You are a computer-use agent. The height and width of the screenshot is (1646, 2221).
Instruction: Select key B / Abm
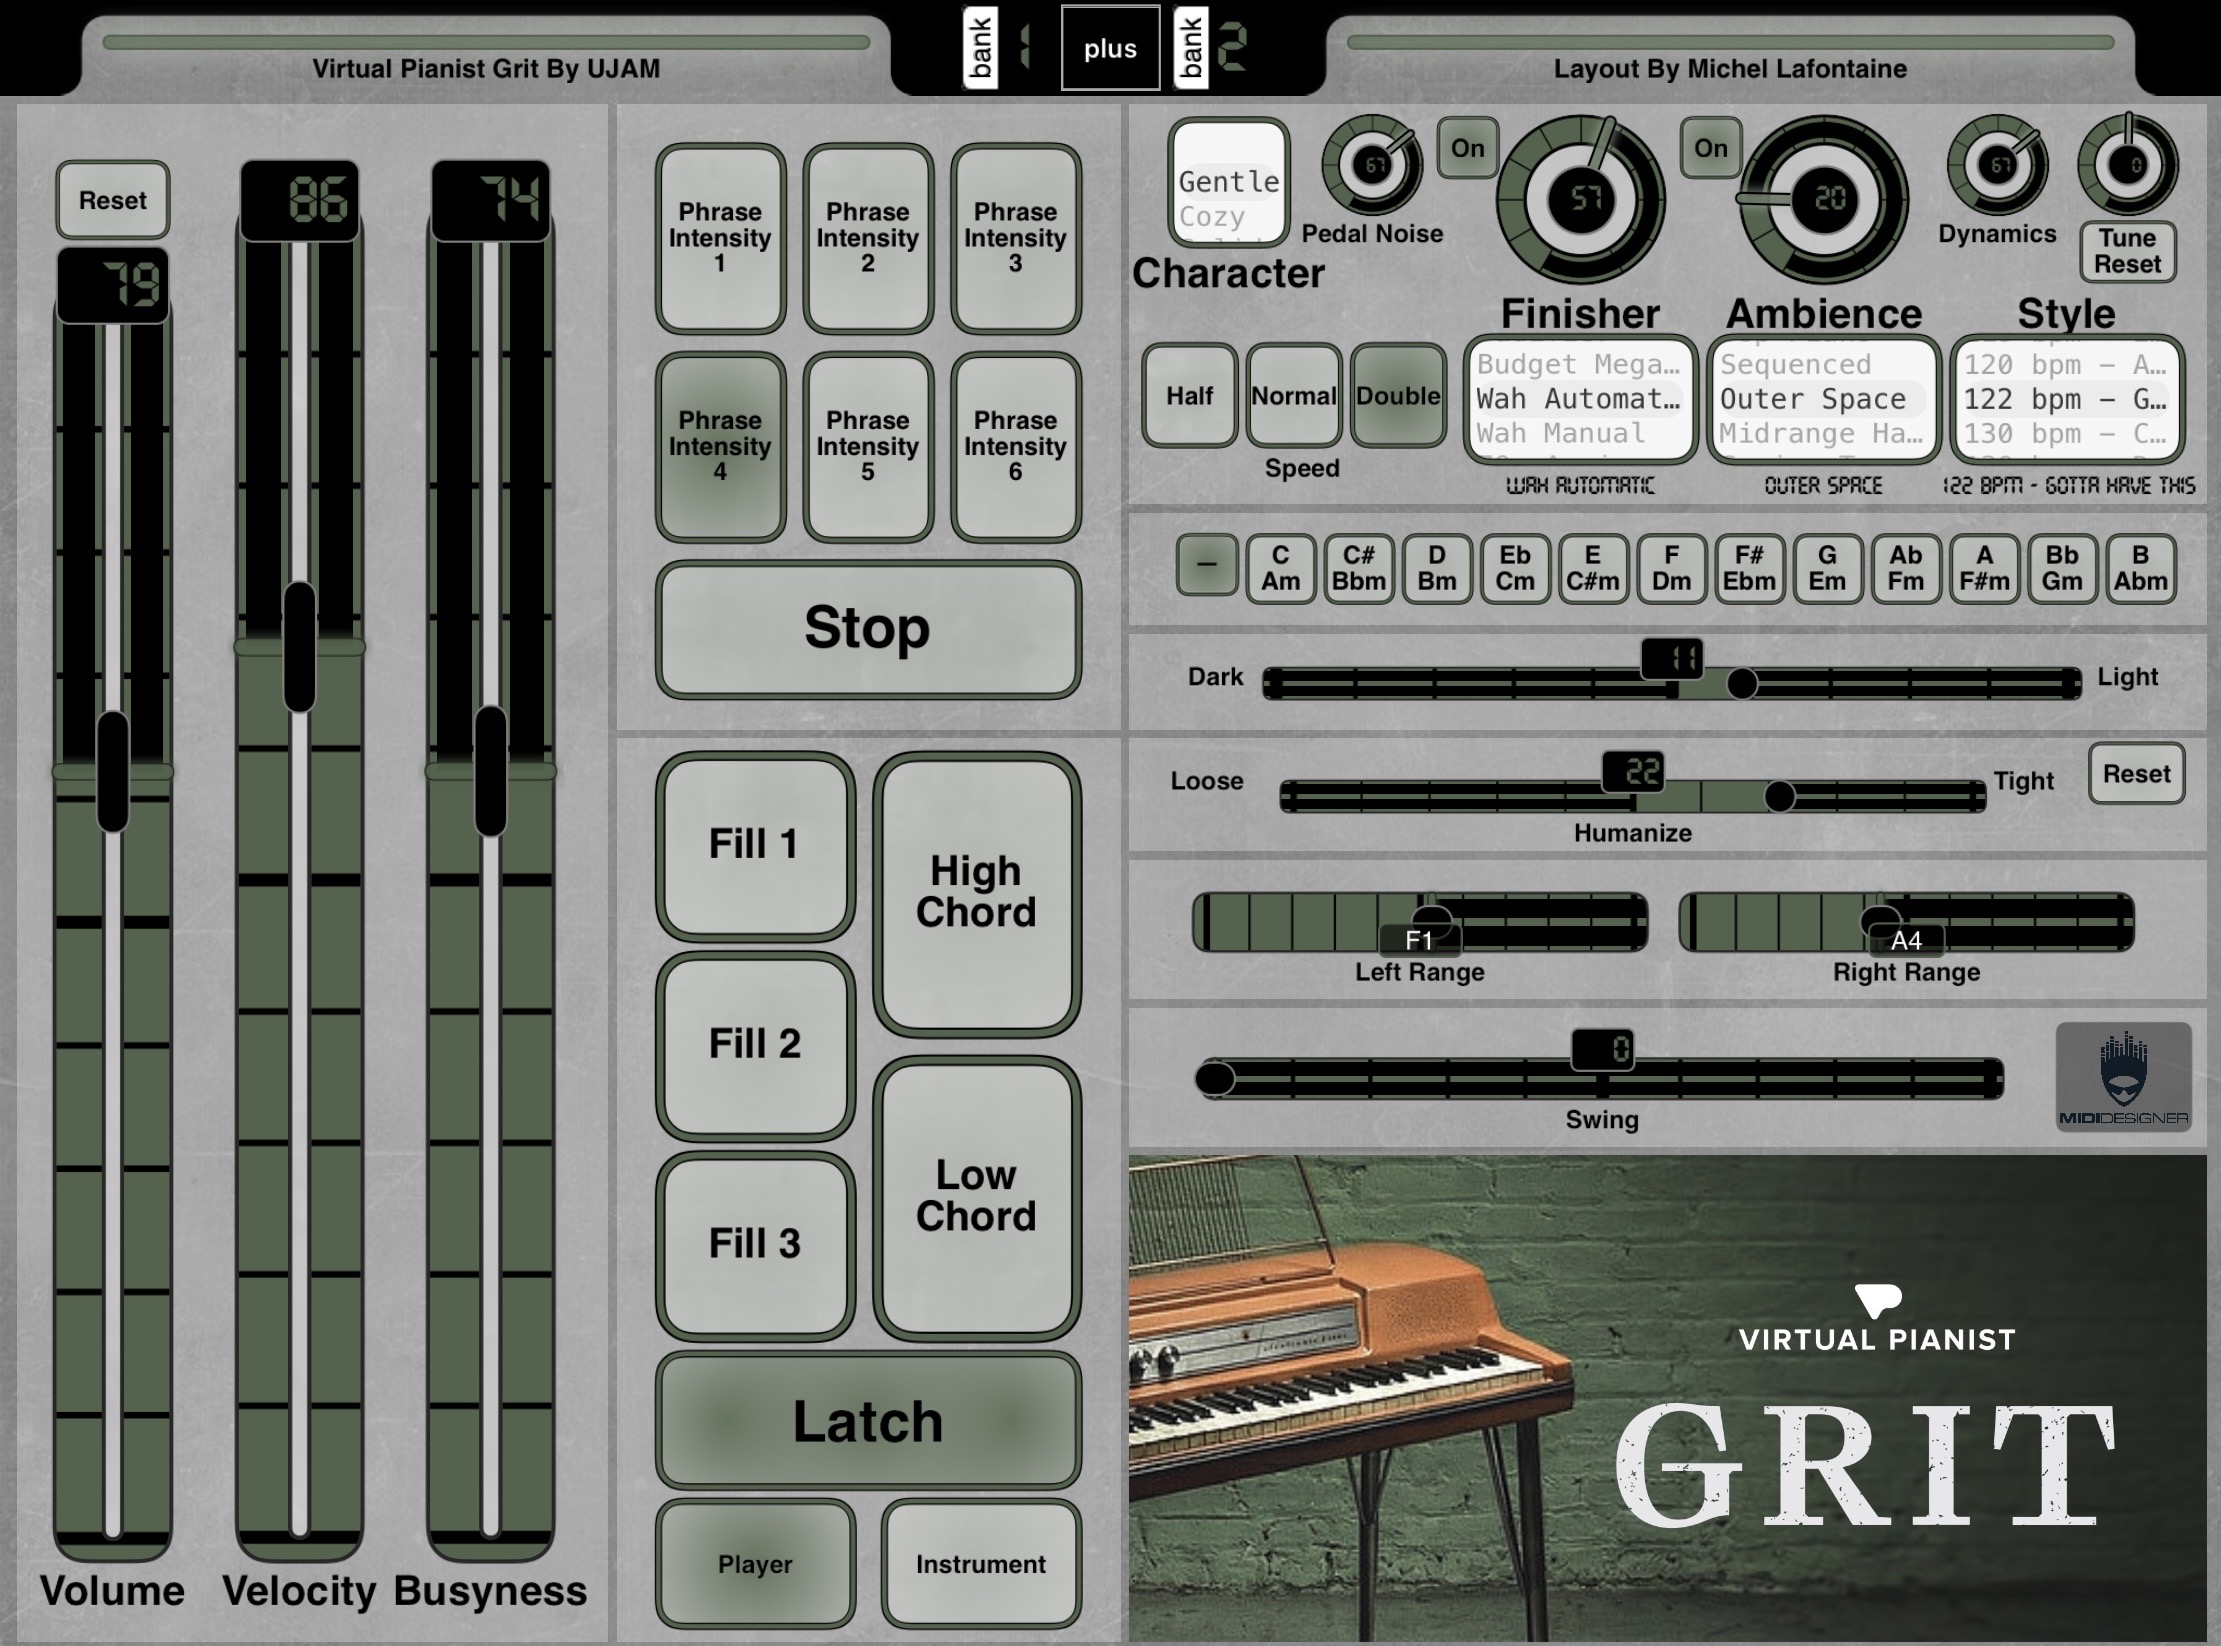(x=2140, y=568)
